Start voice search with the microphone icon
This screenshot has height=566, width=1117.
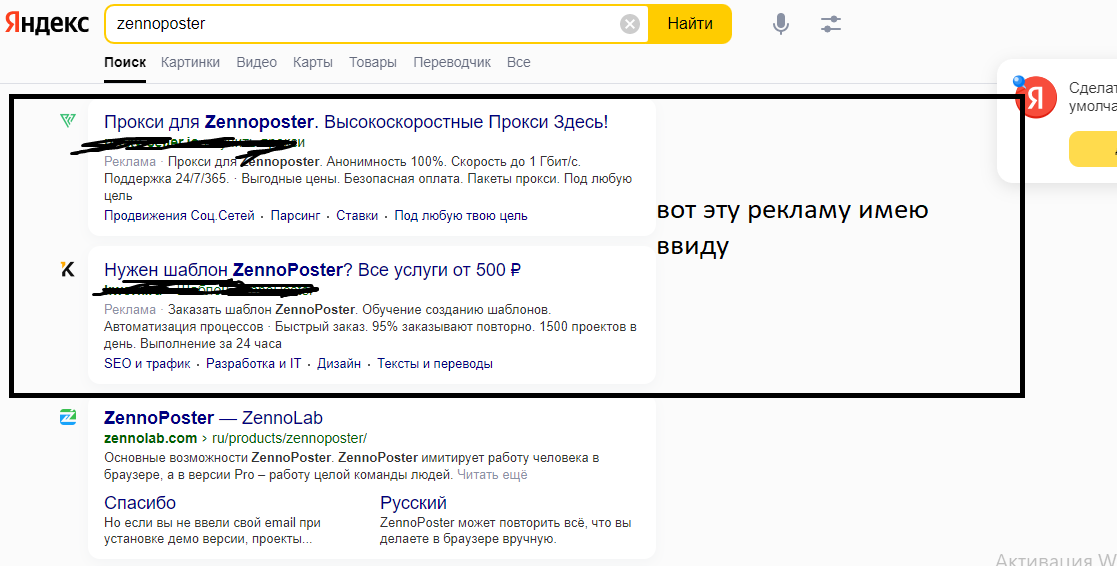pos(781,24)
